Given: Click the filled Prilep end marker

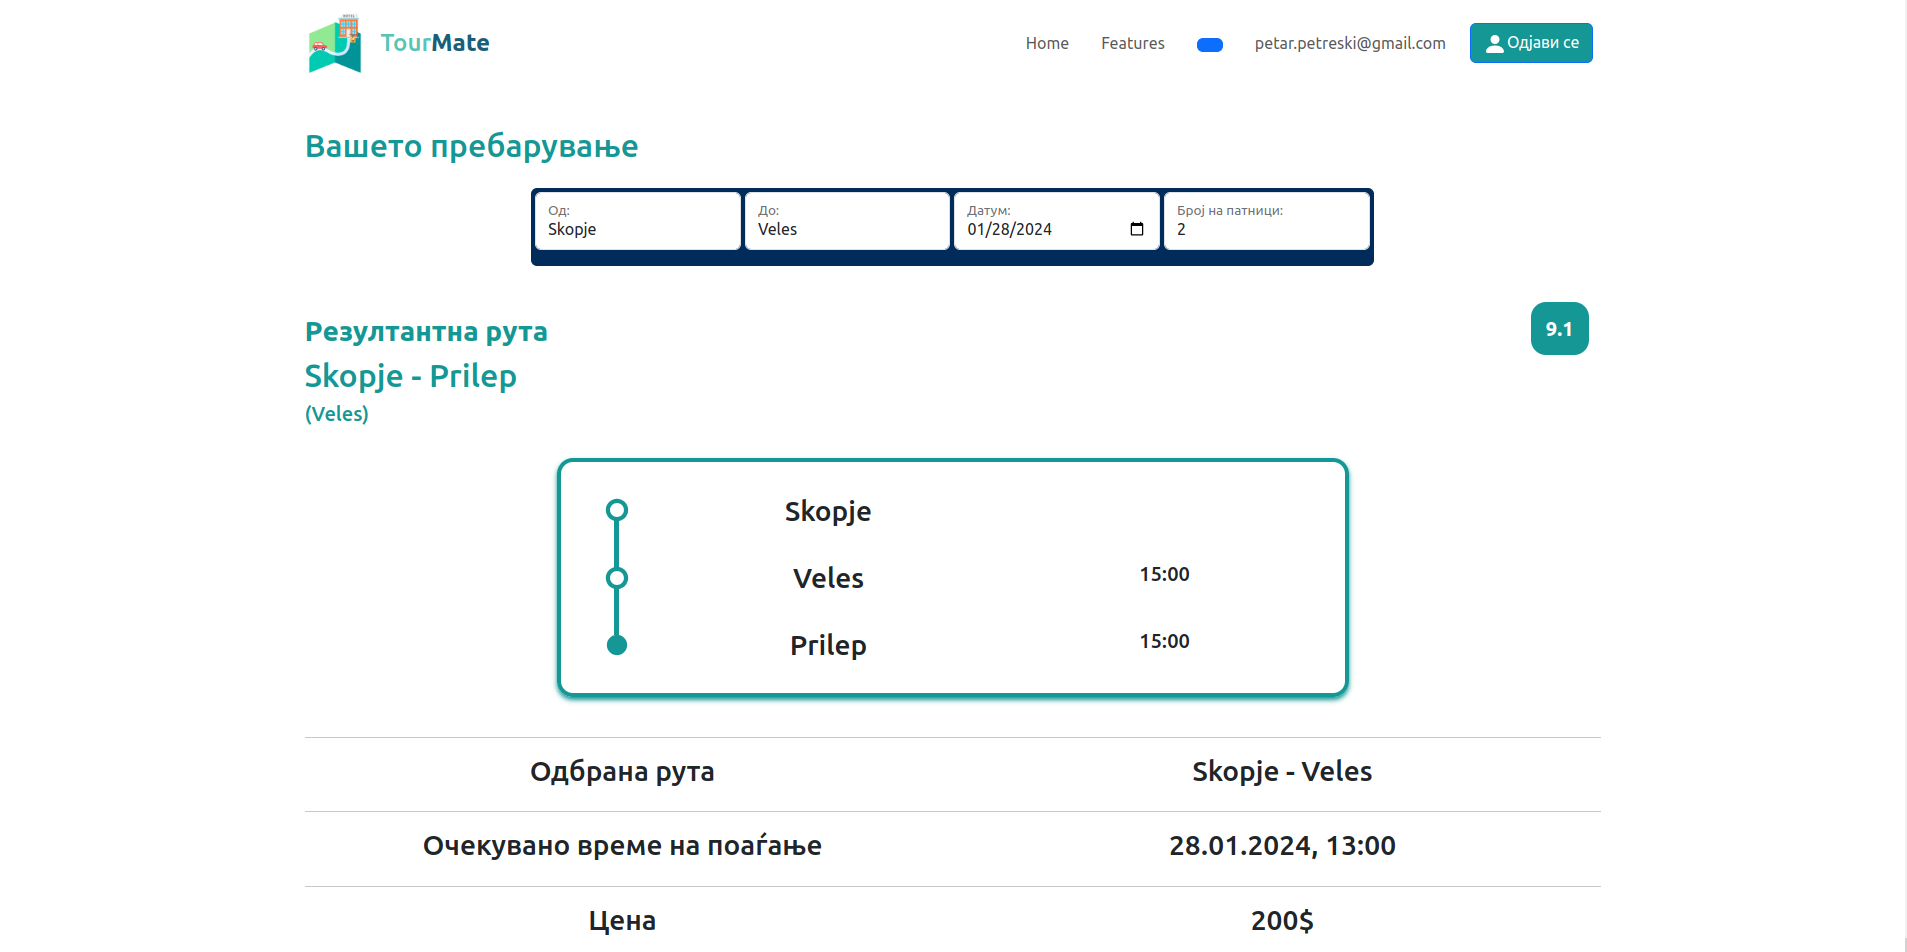Looking at the screenshot, I should (x=617, y=645).
